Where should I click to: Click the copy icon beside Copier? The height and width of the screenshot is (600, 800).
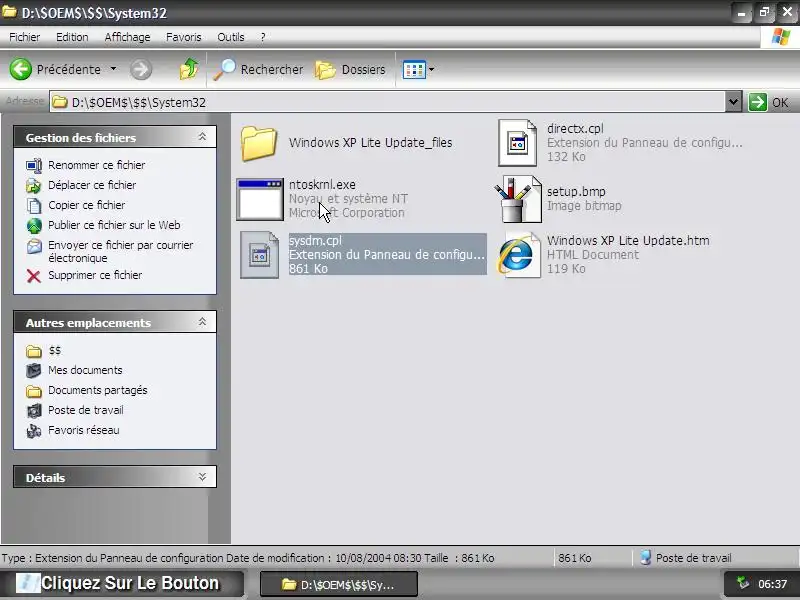click(x=34, y=205)
